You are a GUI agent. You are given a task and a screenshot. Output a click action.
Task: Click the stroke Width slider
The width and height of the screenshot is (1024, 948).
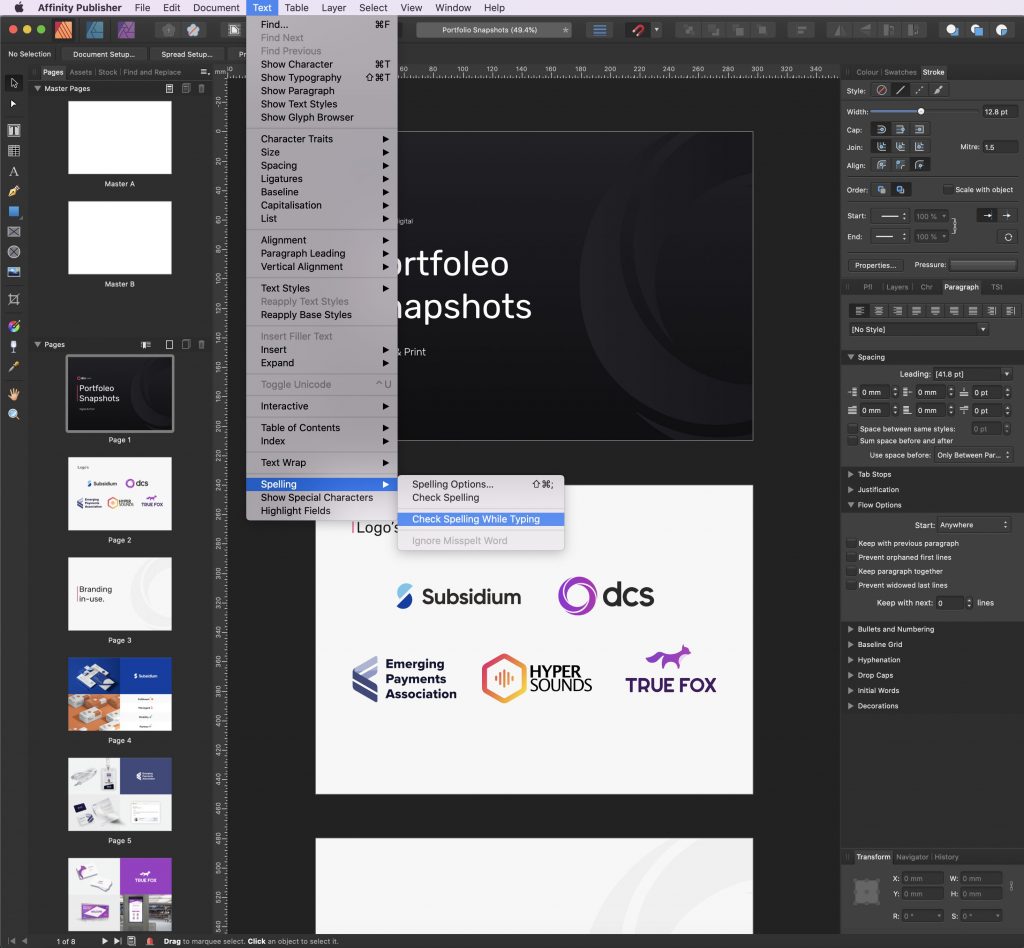pos(921,111)
